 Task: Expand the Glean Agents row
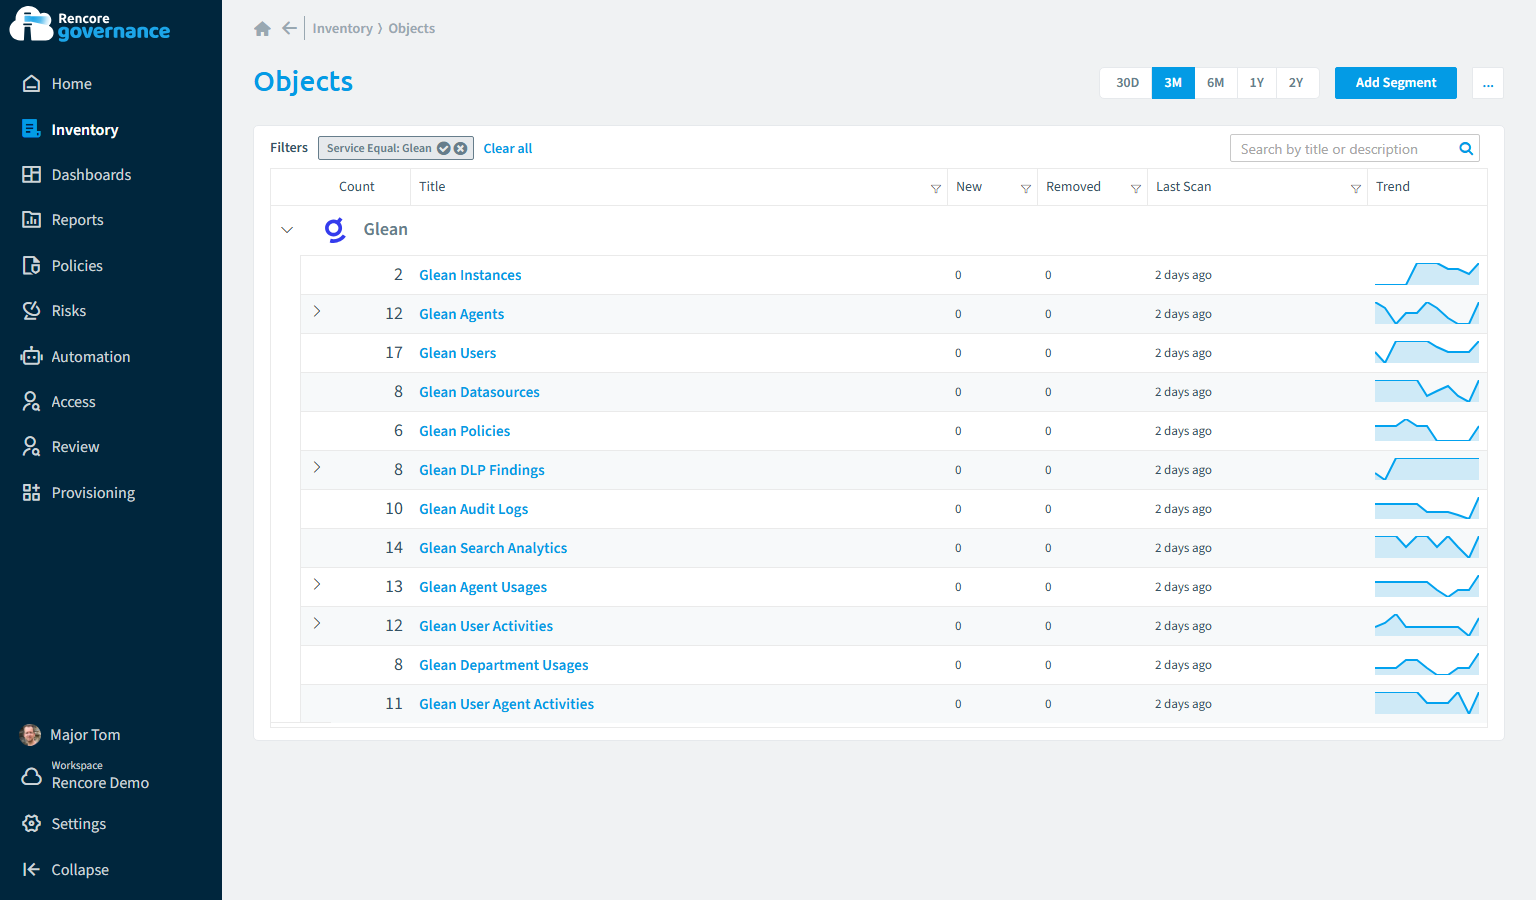tap(317, 311)
